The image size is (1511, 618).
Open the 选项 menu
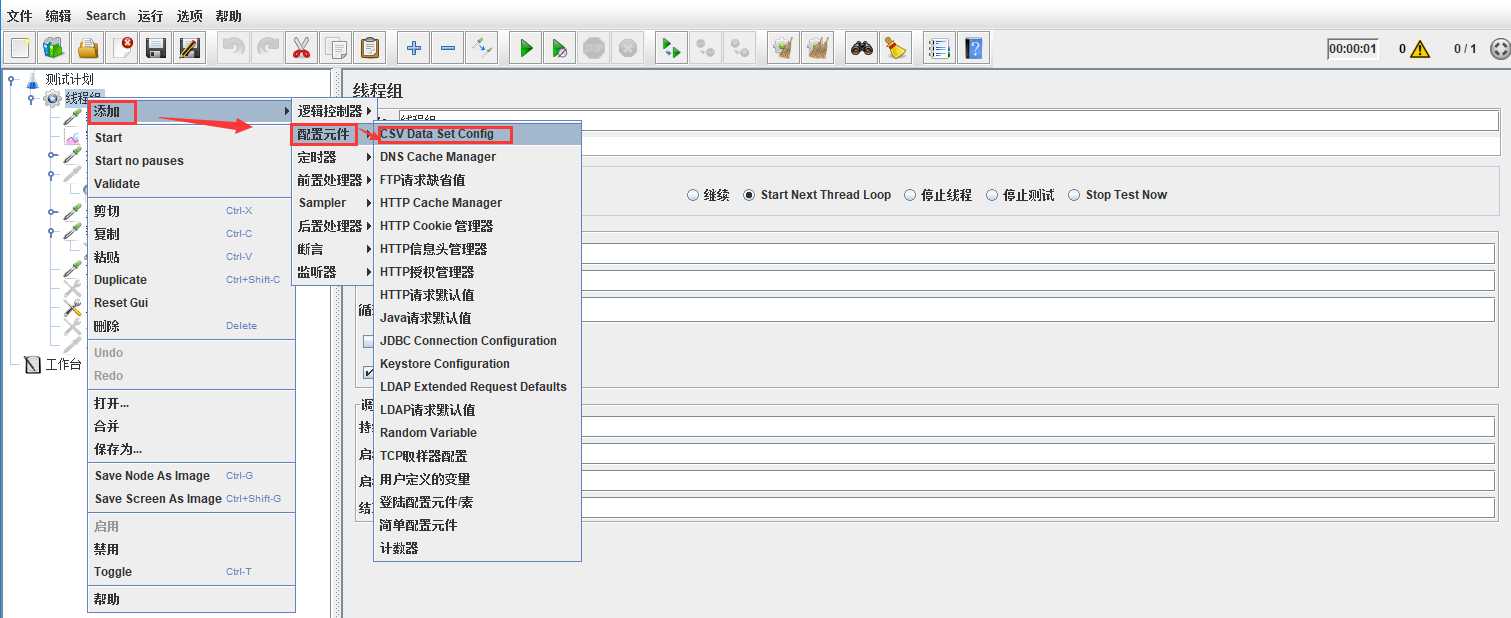189,16
